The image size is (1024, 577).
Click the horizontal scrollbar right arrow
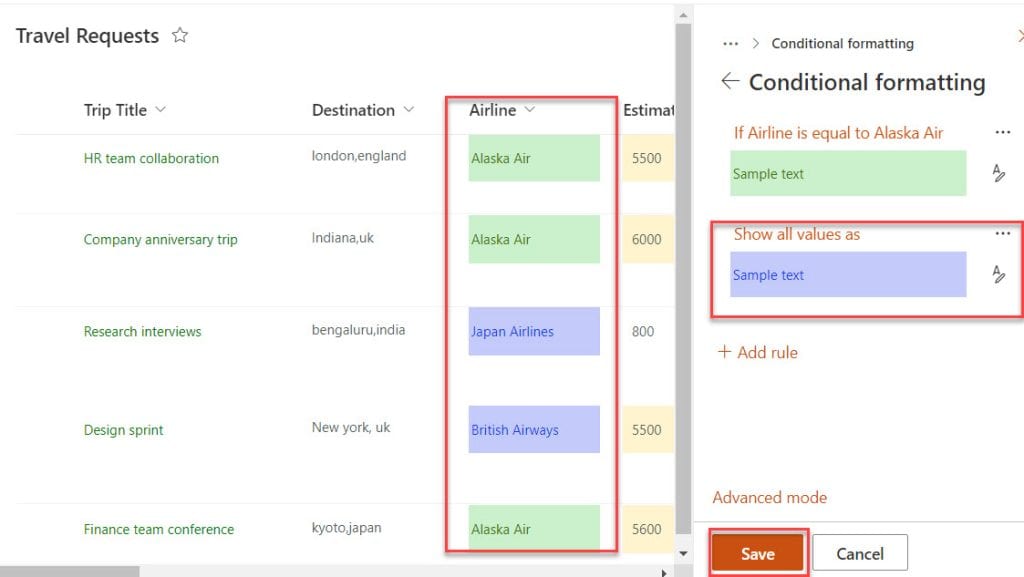pos(664,572)
